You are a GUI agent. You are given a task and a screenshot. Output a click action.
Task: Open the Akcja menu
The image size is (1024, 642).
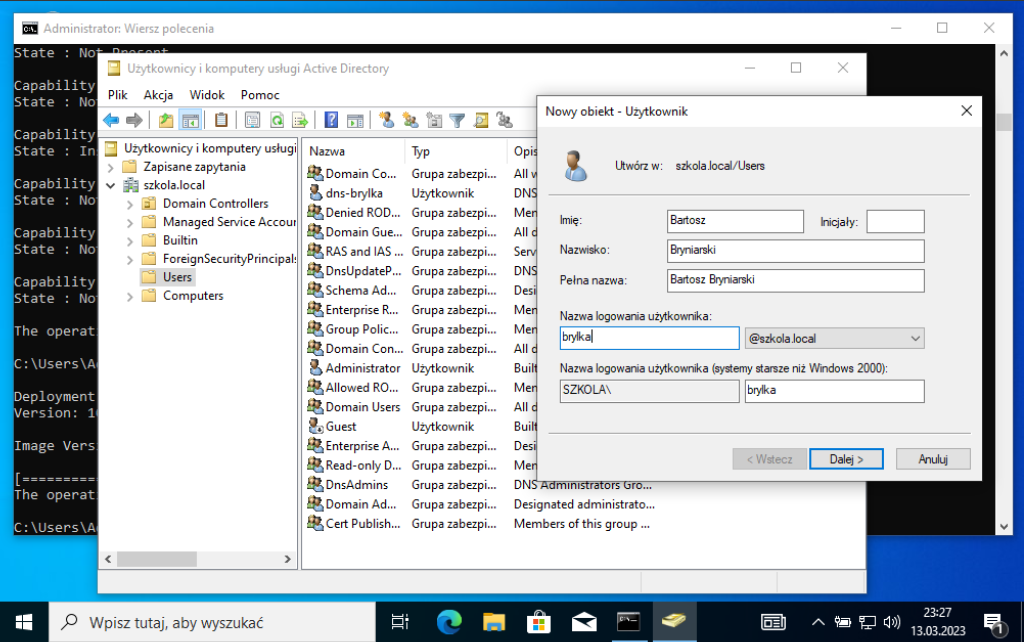[x=158, y=95]
